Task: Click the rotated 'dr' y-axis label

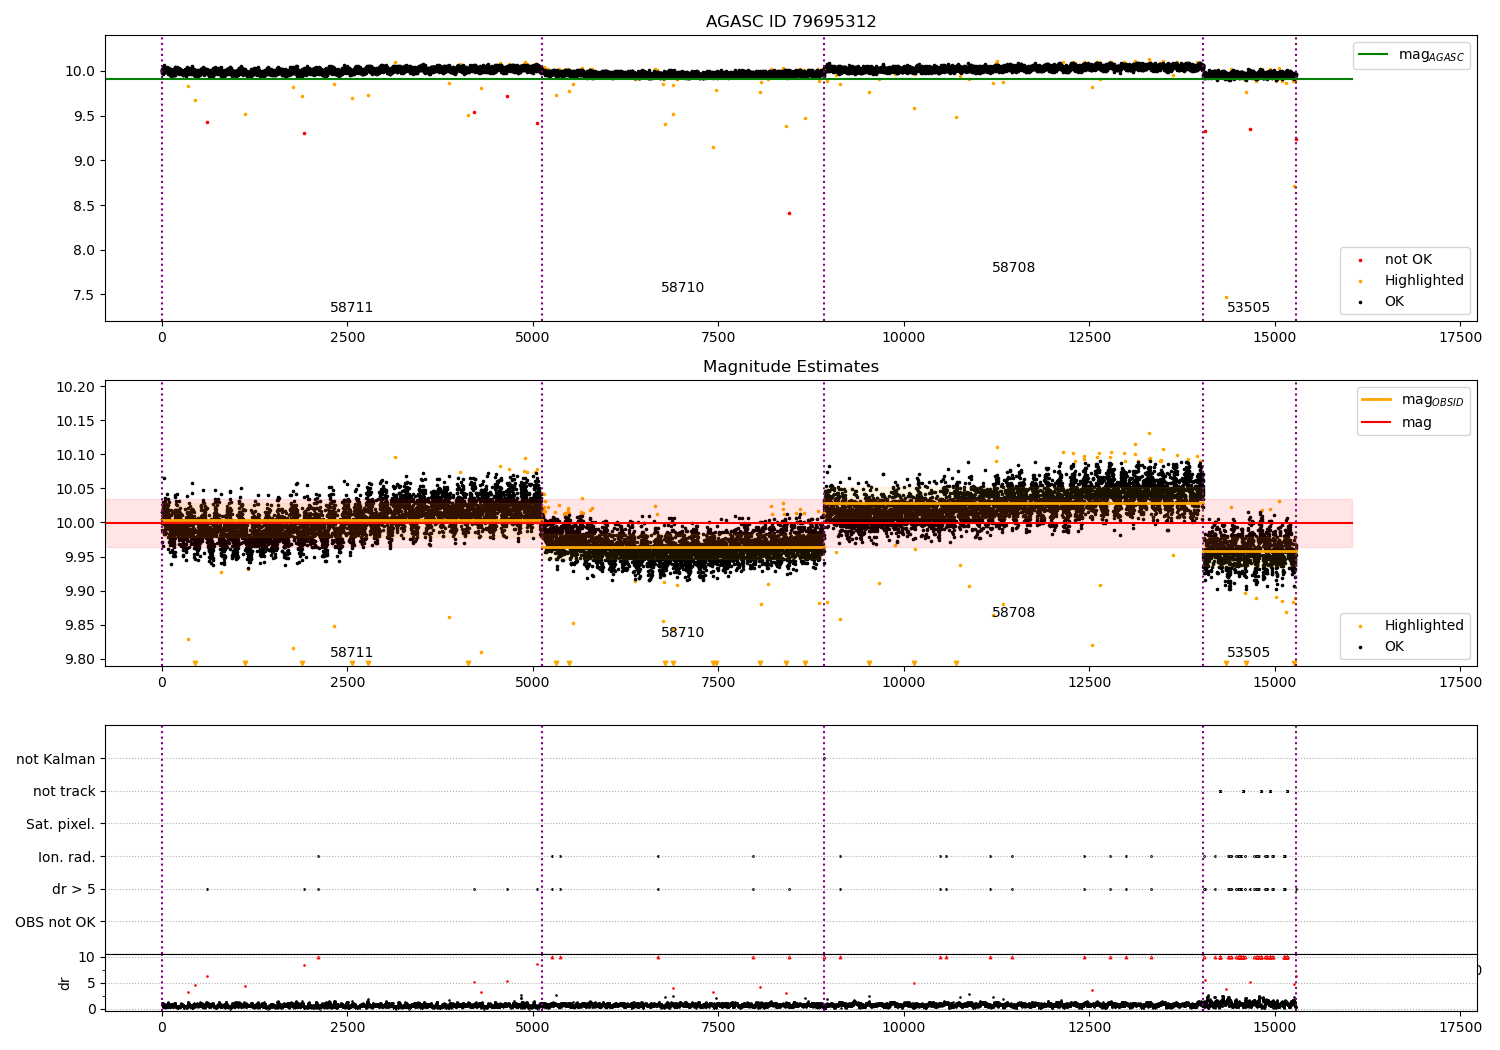Action: point(65,983)
